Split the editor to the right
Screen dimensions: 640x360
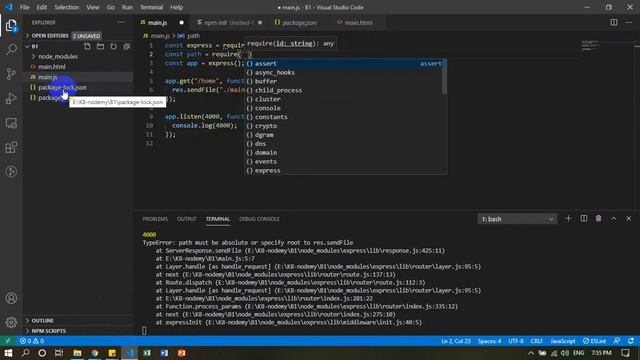613,22
